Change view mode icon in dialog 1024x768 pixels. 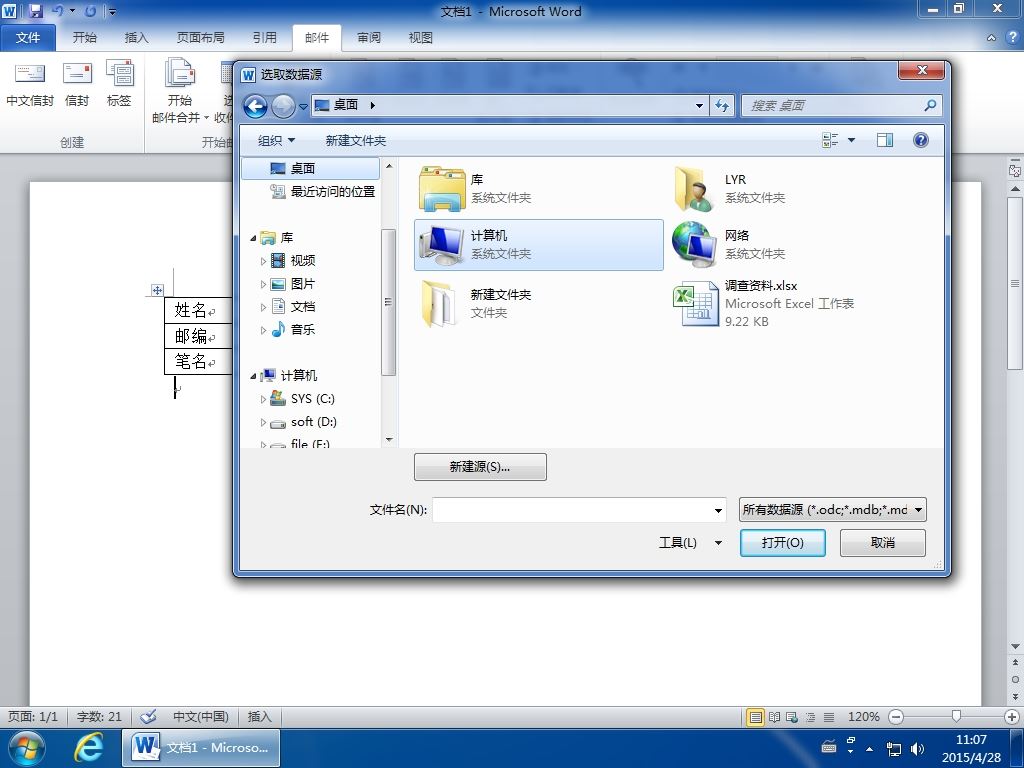830,140
